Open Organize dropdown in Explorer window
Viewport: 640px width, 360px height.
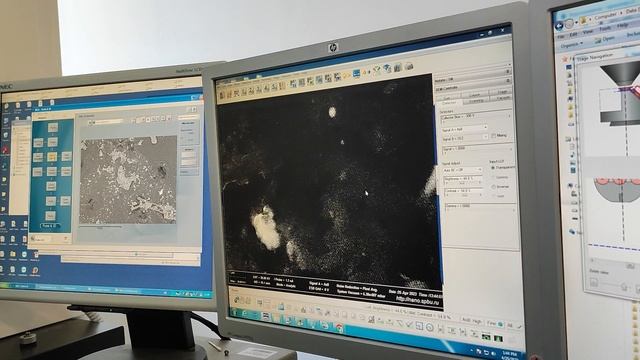(x=571, y=45)
